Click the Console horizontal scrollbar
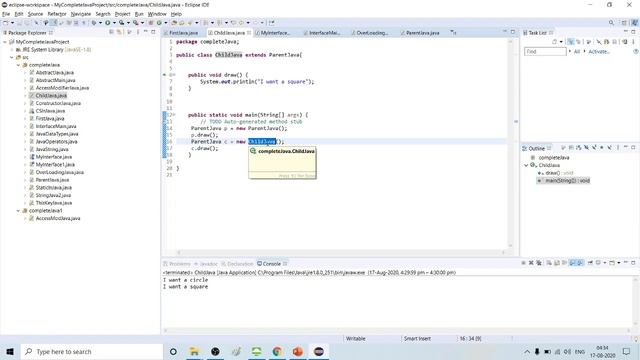Viewport: 640px width, 360px height. (x=397, y=331)
